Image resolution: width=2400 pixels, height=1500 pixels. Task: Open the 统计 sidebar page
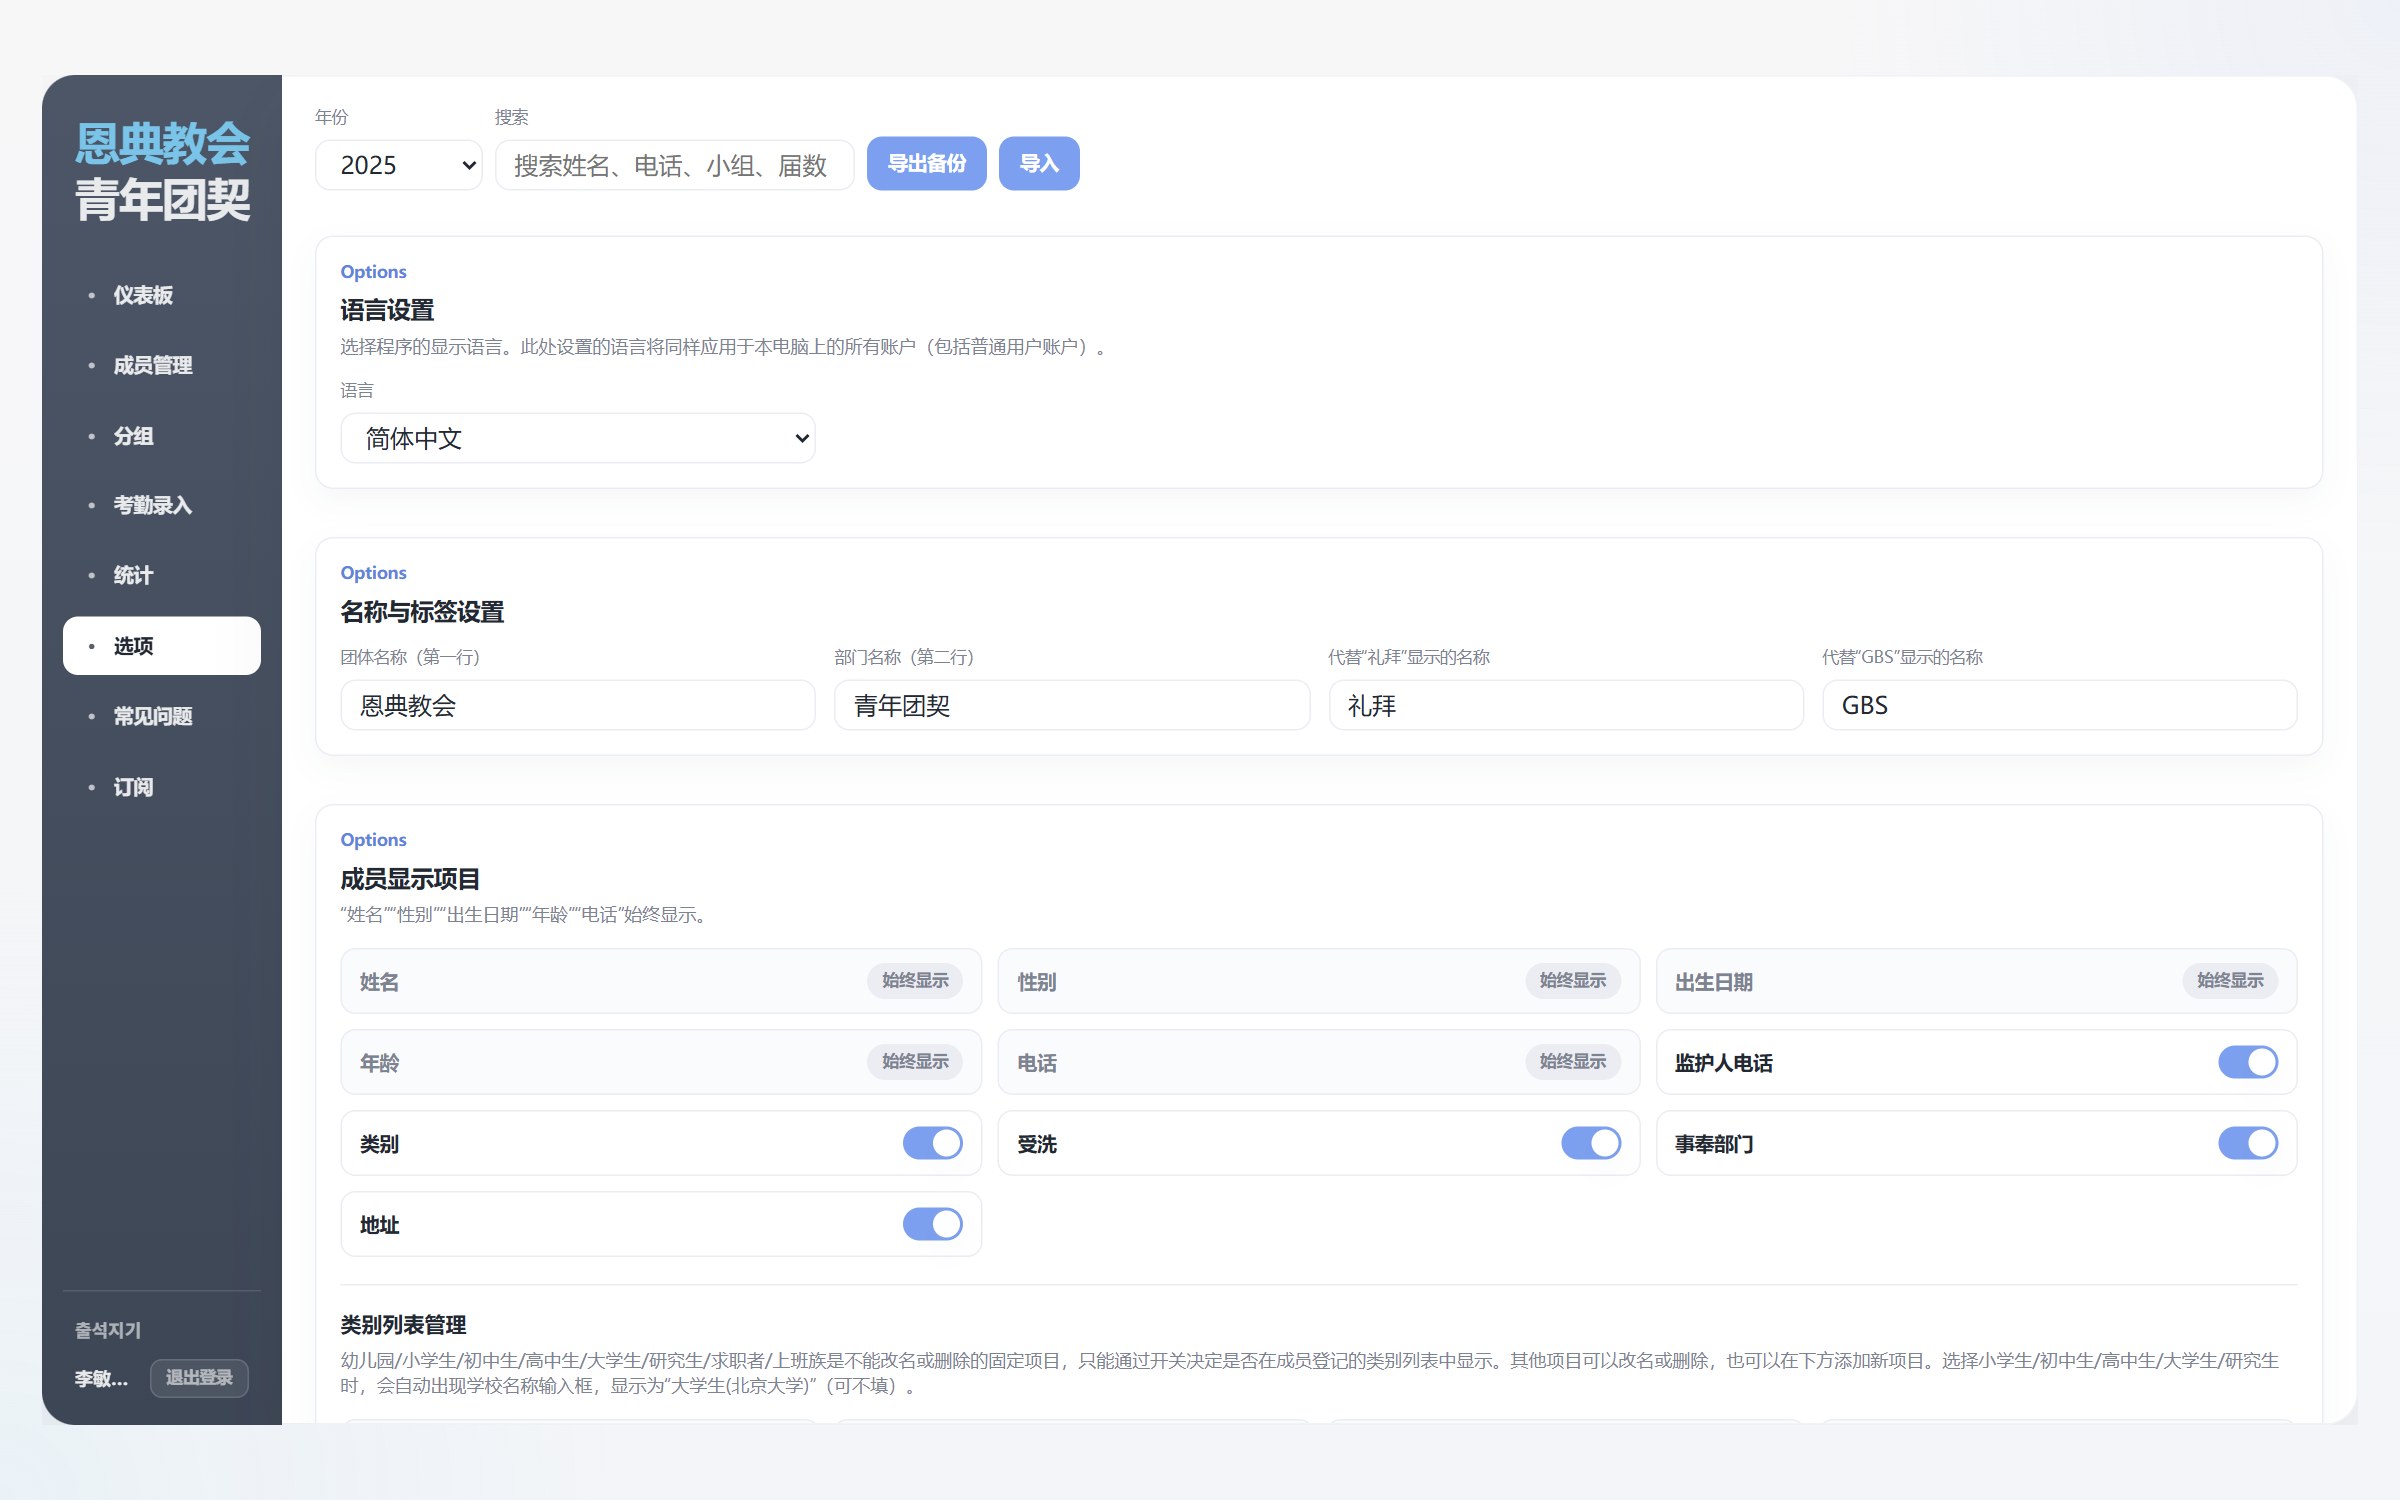(x=161, y=575)
